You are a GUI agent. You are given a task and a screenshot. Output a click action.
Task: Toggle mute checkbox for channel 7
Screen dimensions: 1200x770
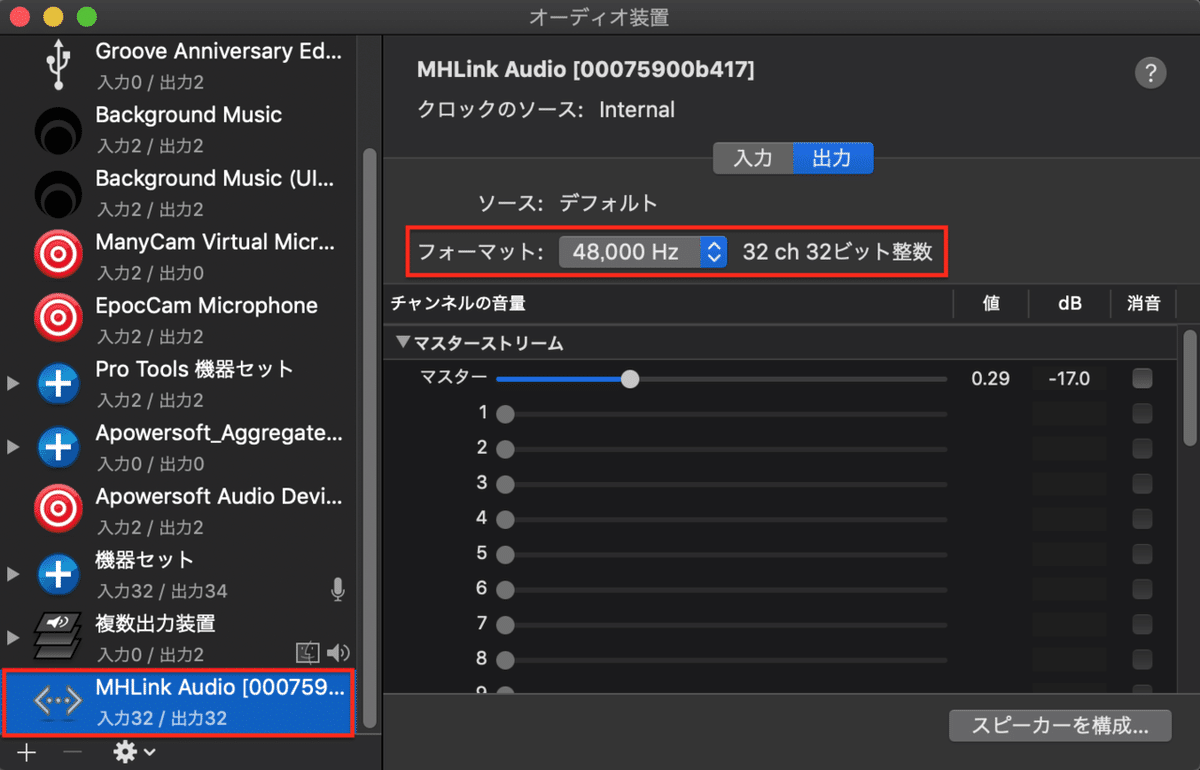pyautogui.click(x=1142, y=623)
